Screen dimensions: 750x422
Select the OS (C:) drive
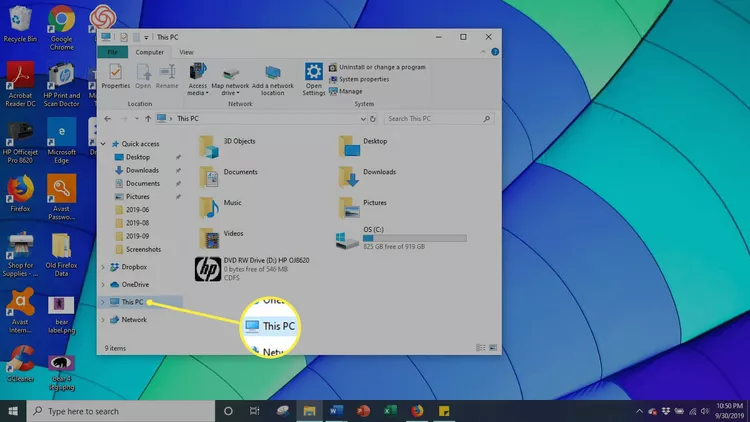(x=400, y=238)
